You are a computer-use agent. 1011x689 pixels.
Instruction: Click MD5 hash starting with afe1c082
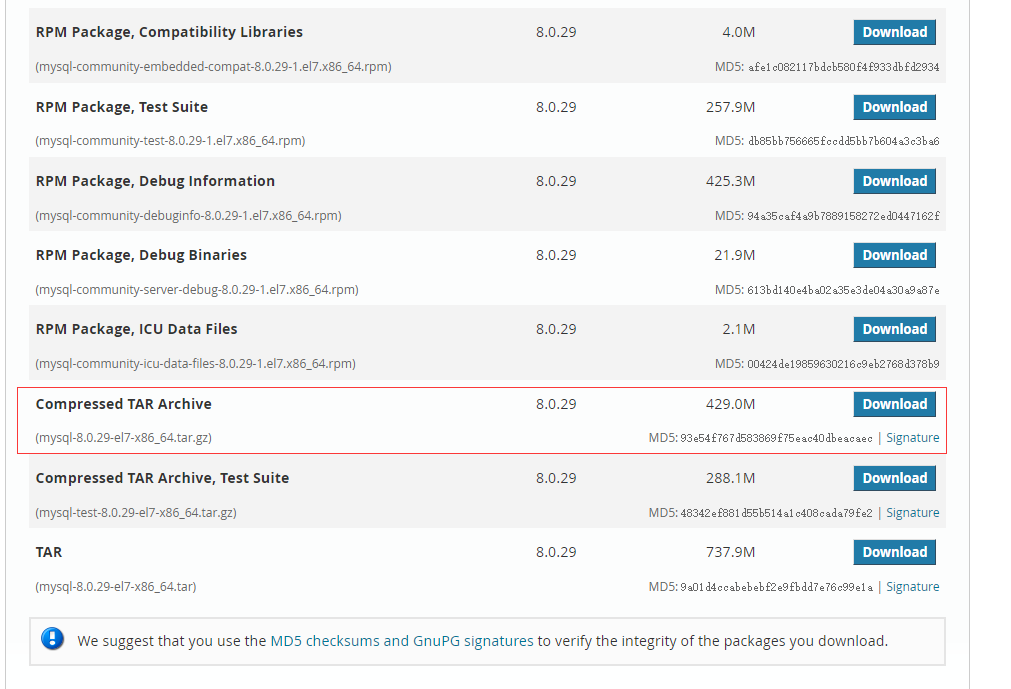coord(843,67)
